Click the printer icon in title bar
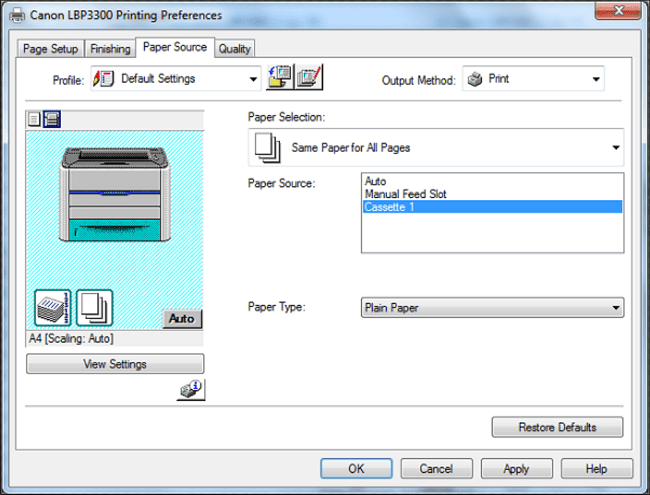650x495 pixels. click(17, 15)
